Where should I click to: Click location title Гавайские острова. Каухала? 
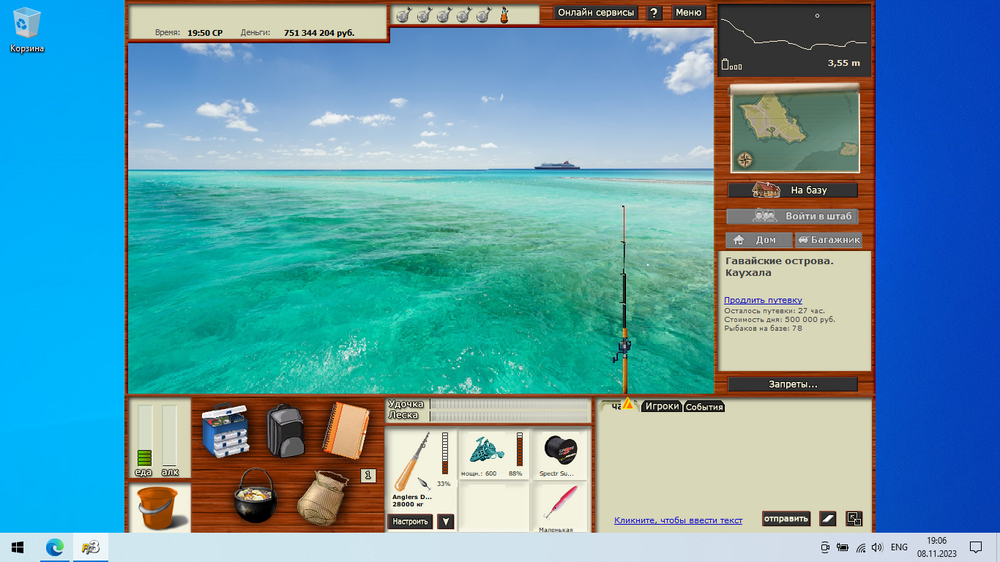[779, 267]
